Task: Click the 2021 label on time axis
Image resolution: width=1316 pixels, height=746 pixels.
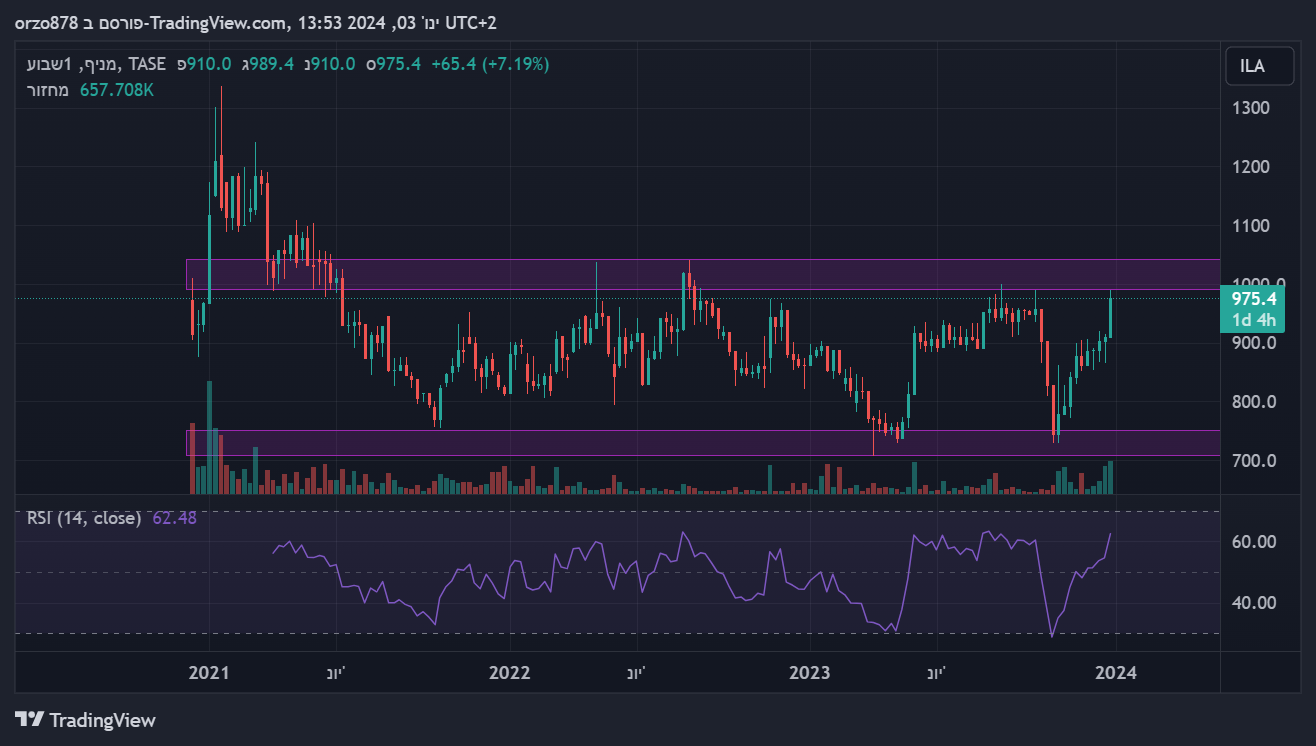Action: 209,672
